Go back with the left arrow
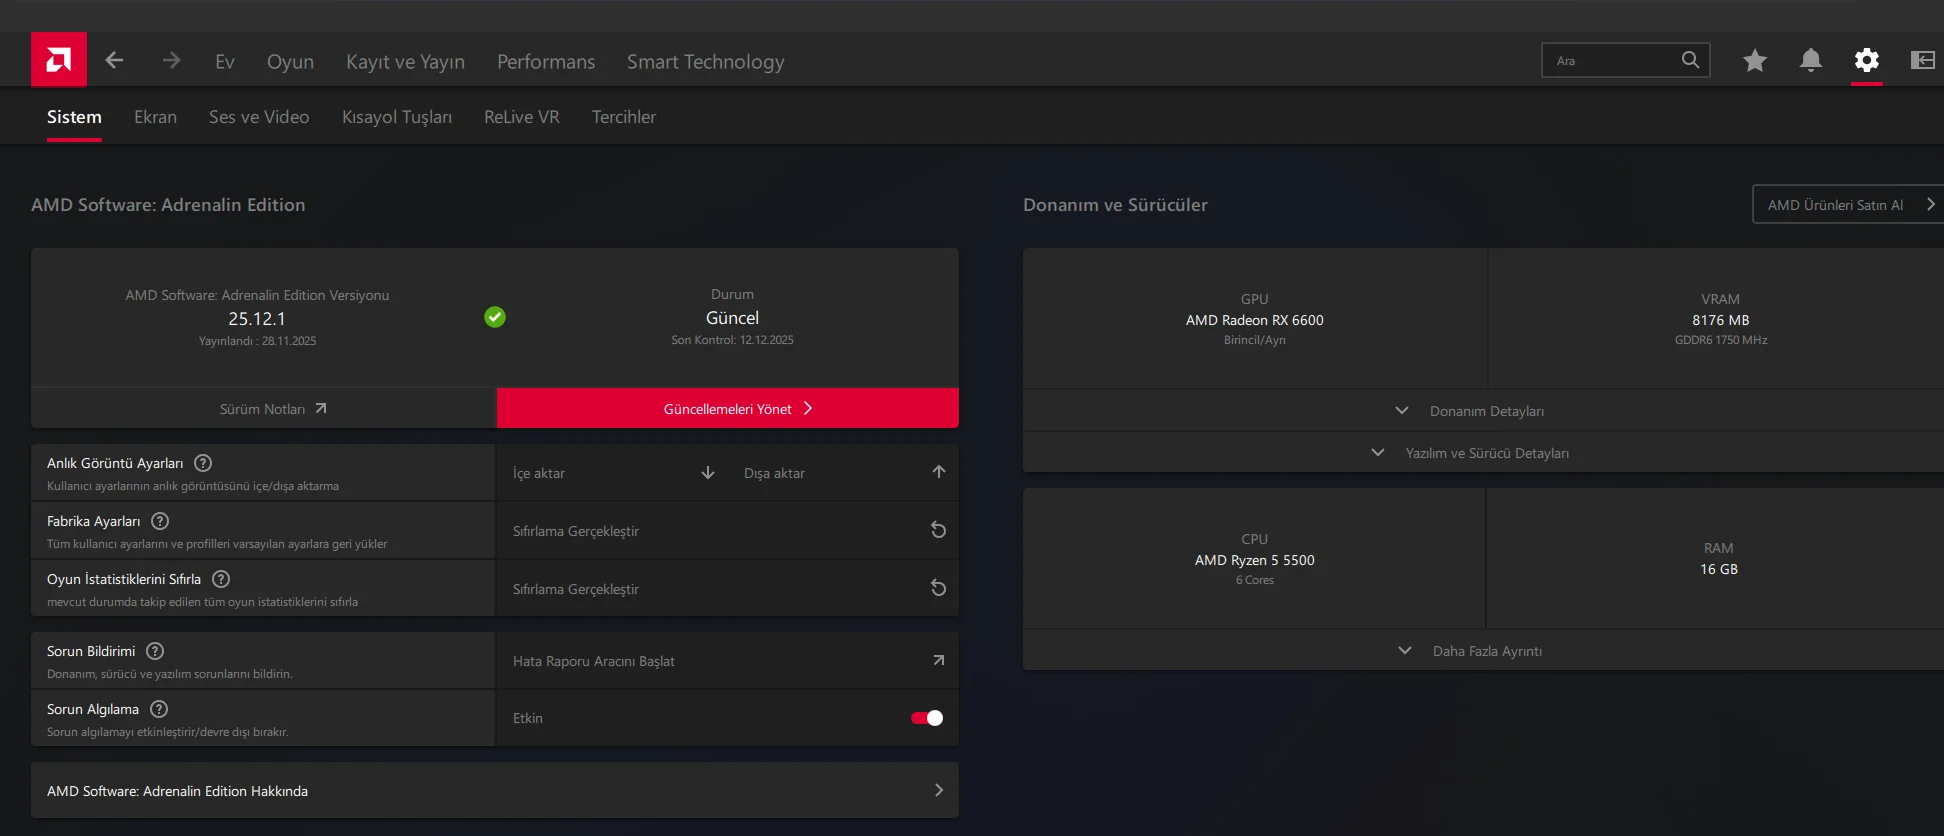 click(x=115, y=60)
